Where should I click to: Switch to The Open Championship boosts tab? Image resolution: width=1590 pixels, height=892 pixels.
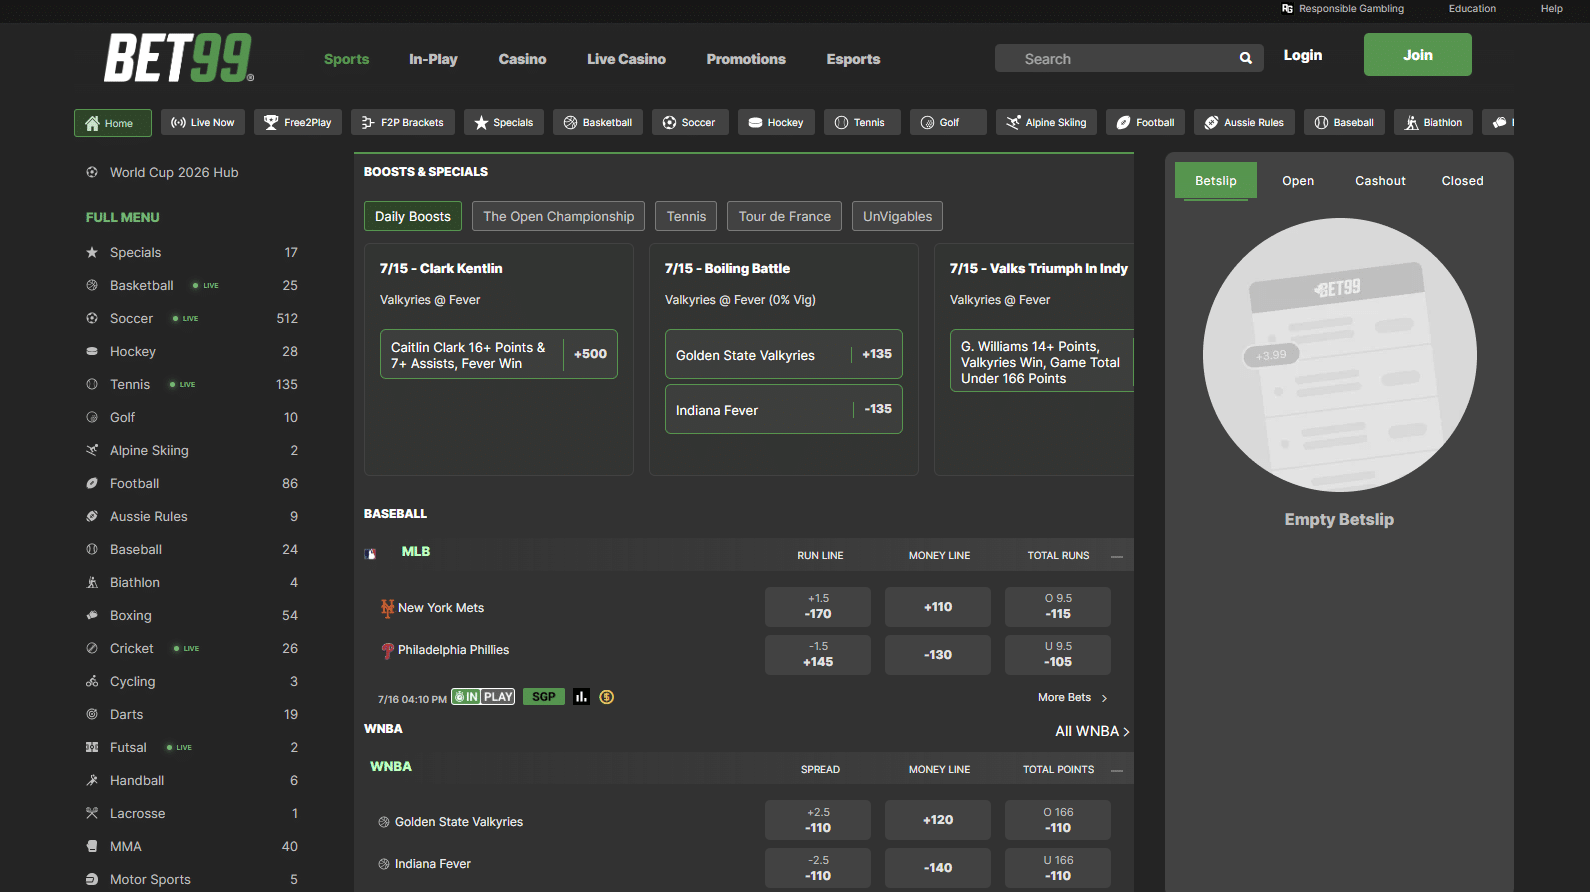[x=559, y=217]
